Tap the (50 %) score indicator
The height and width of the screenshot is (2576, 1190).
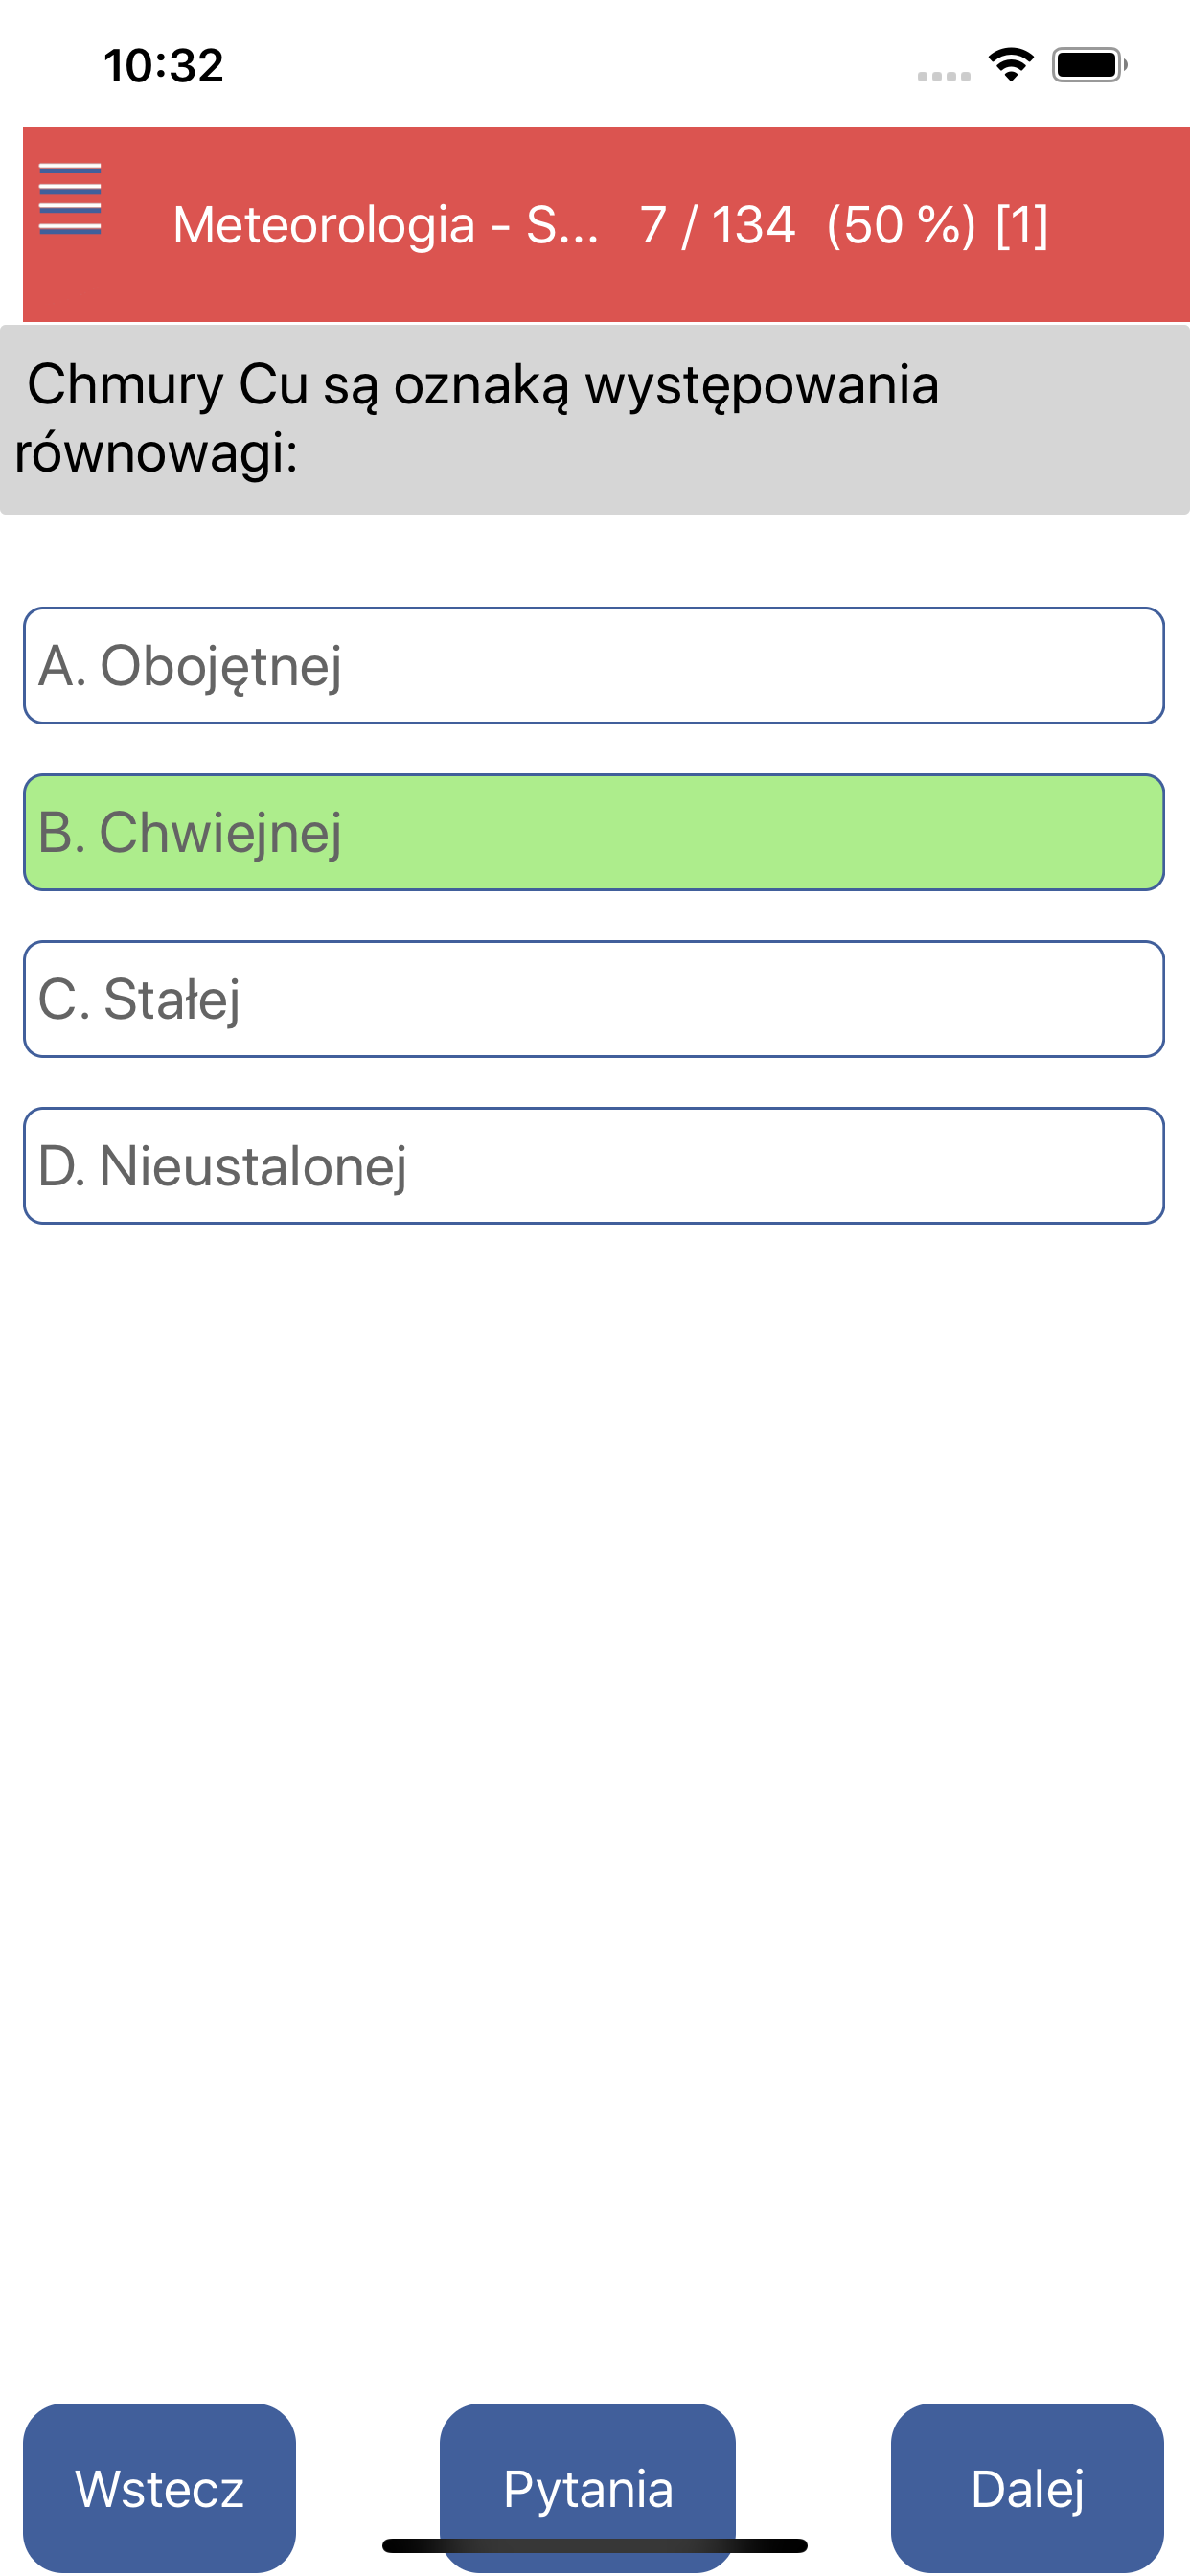point(901,224)
